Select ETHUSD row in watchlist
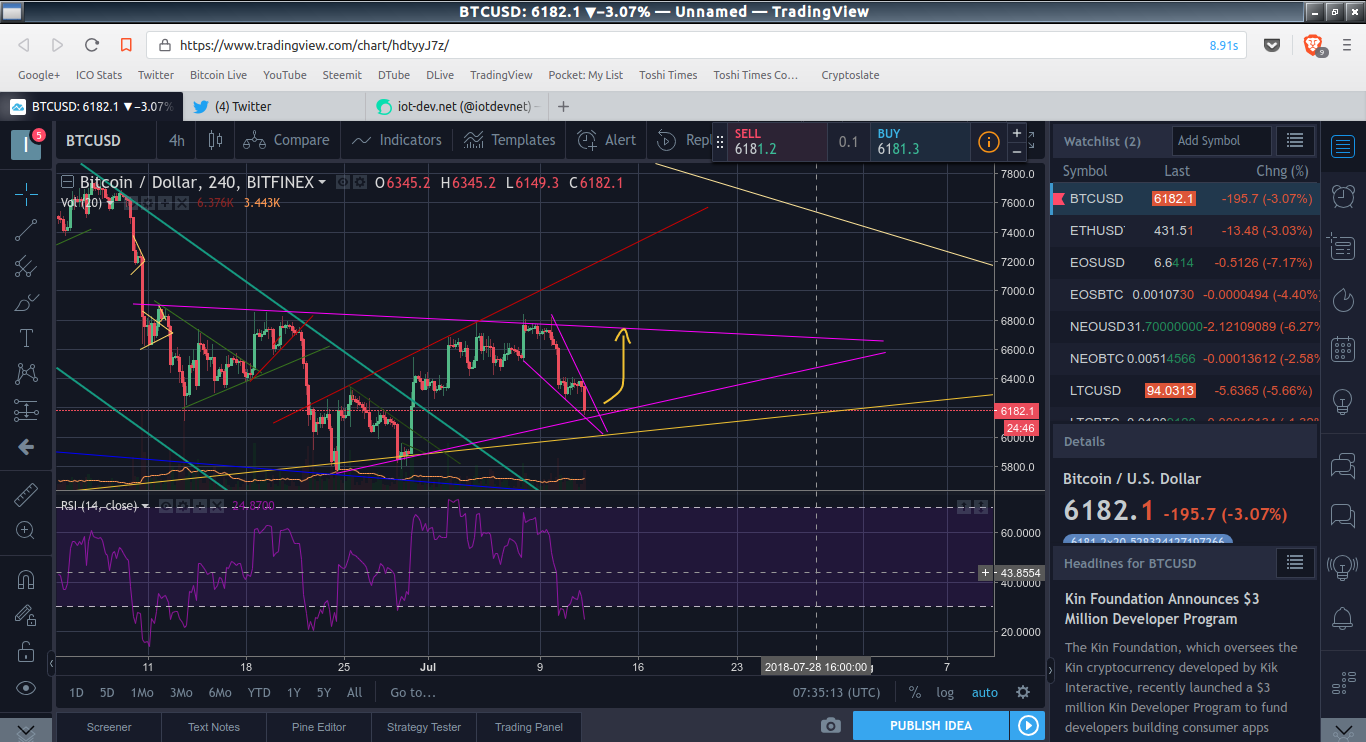 click(x=1185, y=231)
